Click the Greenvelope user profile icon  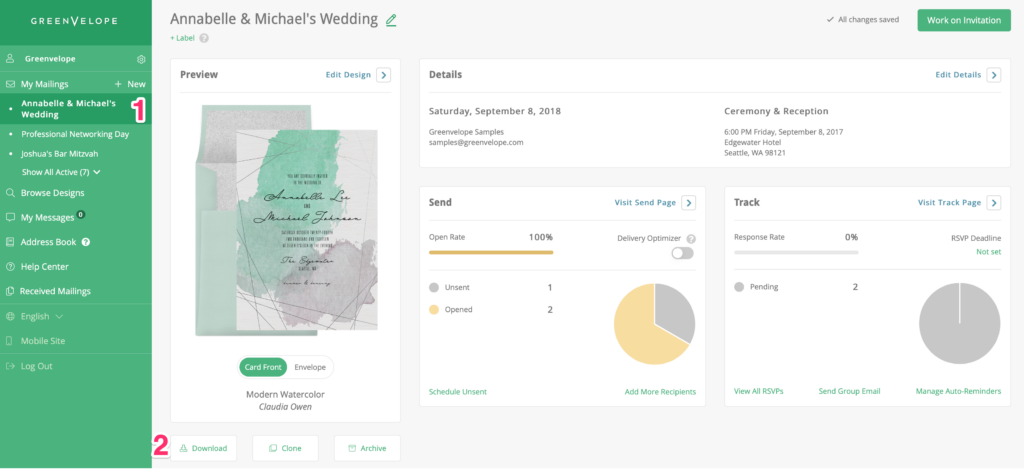pos(10,59)
